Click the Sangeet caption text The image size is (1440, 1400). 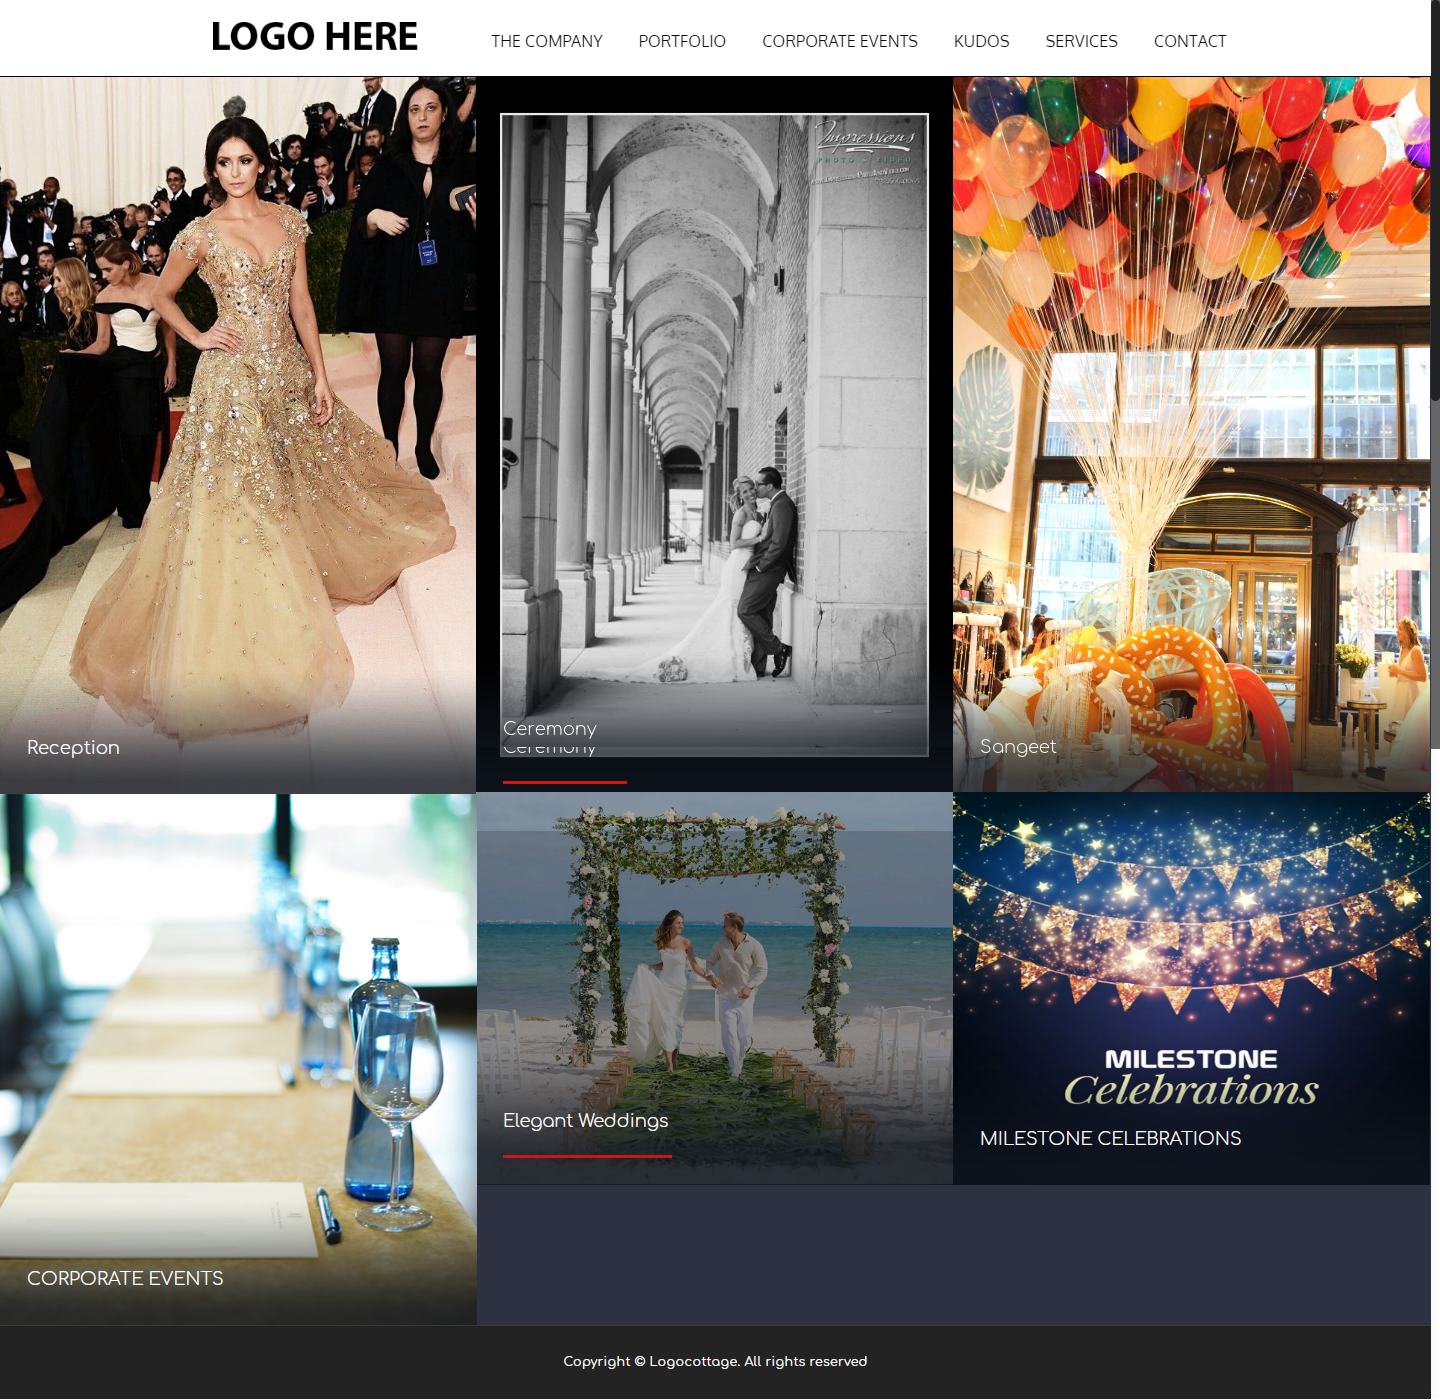click(1017, 746)
